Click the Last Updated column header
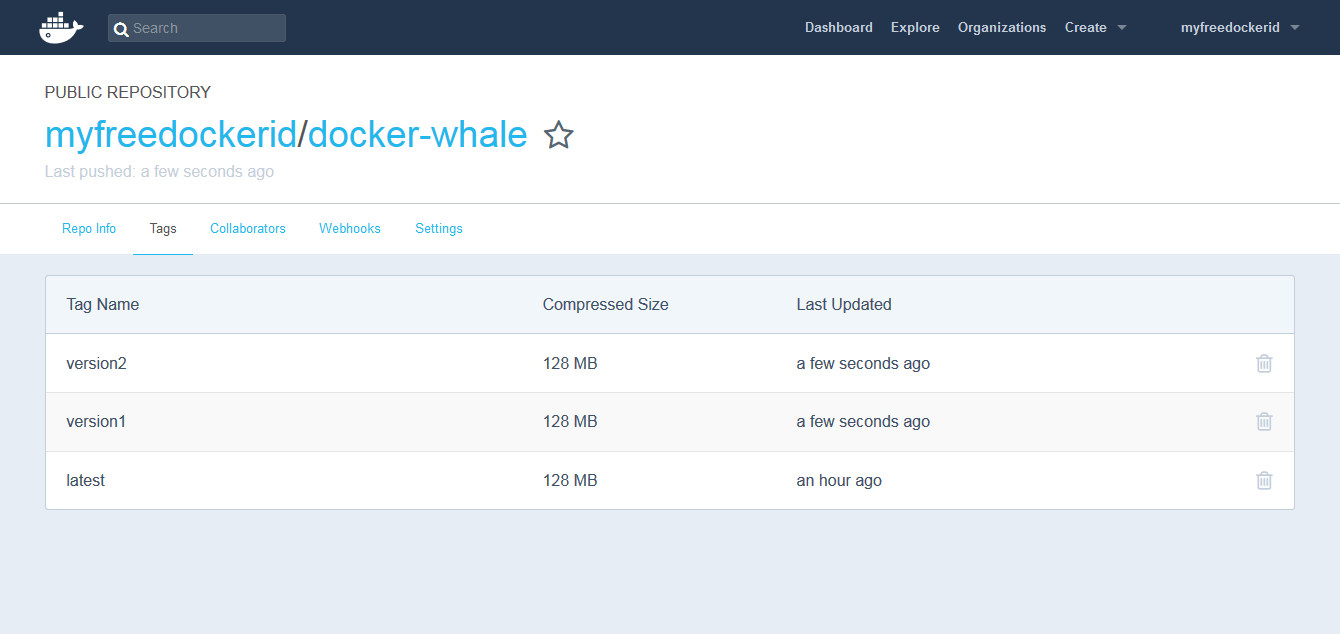The width and height of the screenshot is (1340, 634). point(844,304)
